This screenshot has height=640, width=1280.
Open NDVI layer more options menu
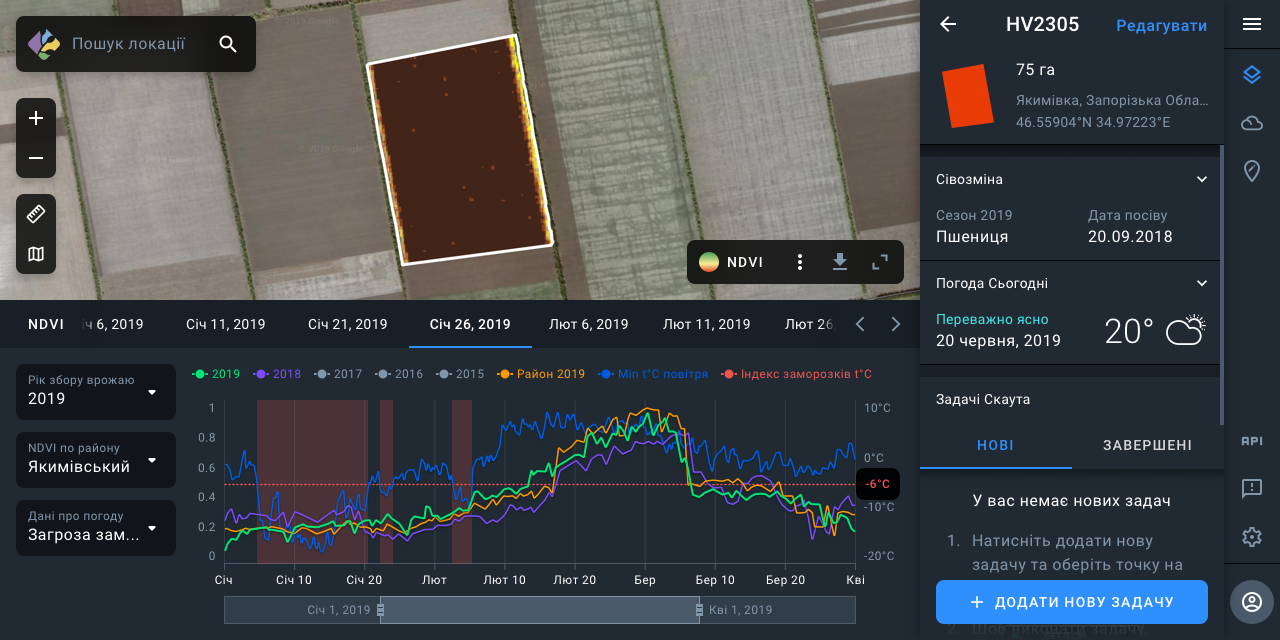(x=800, y=262)
